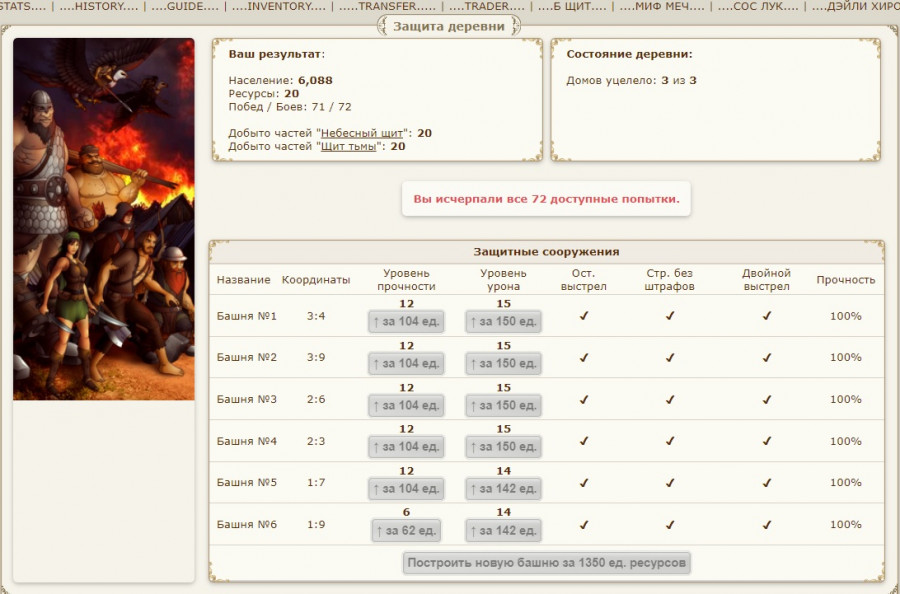Click Ост. выстрел checkmark for Башня №4
This screenshot has width=900, height=594.
pyautogui.click(x=584, y=441)
